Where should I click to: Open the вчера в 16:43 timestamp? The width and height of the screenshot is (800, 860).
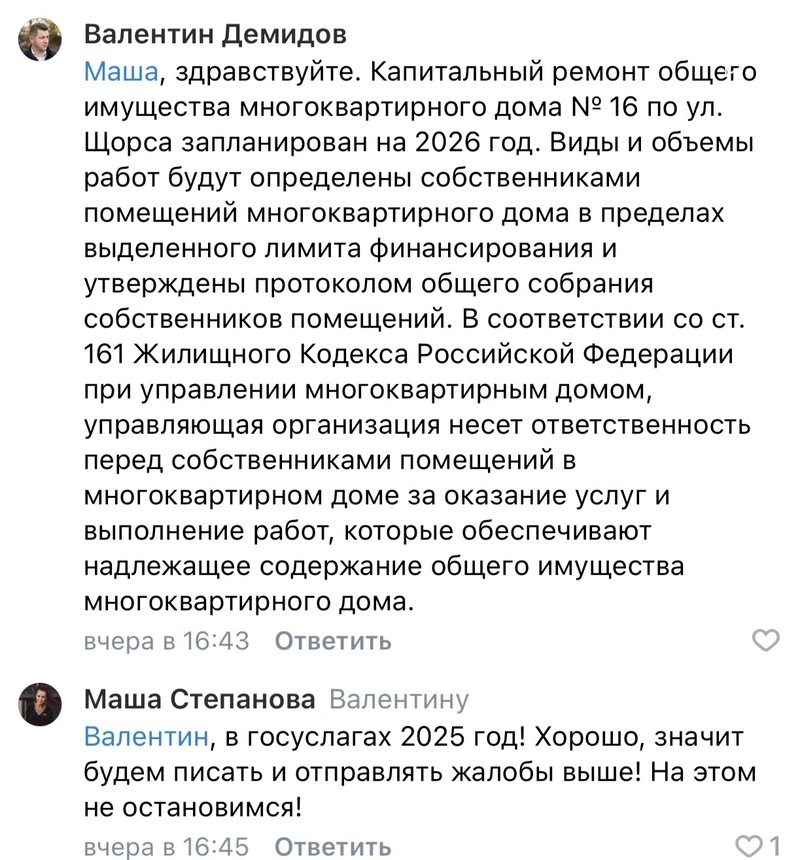[167, 641]
